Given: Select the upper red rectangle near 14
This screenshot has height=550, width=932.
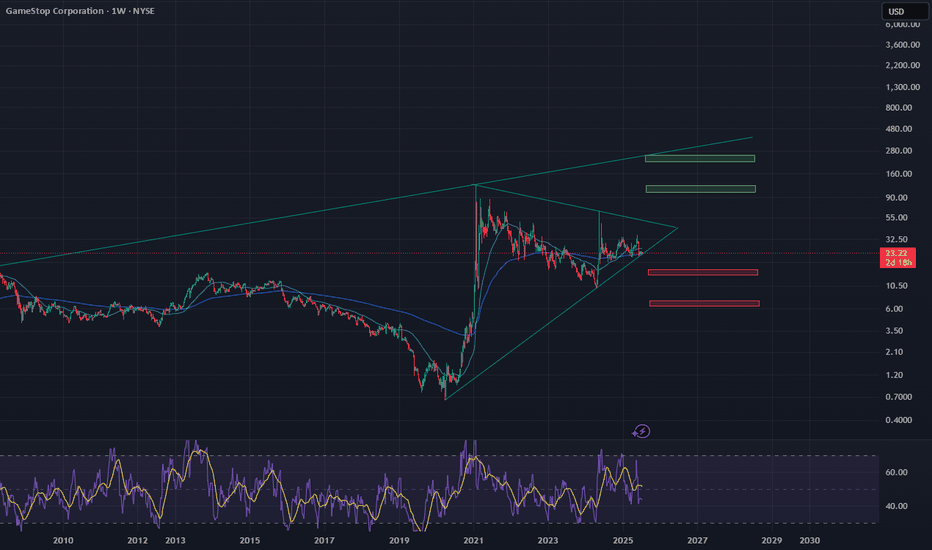Looking at the screenshot, I should (x=703, y=272).
